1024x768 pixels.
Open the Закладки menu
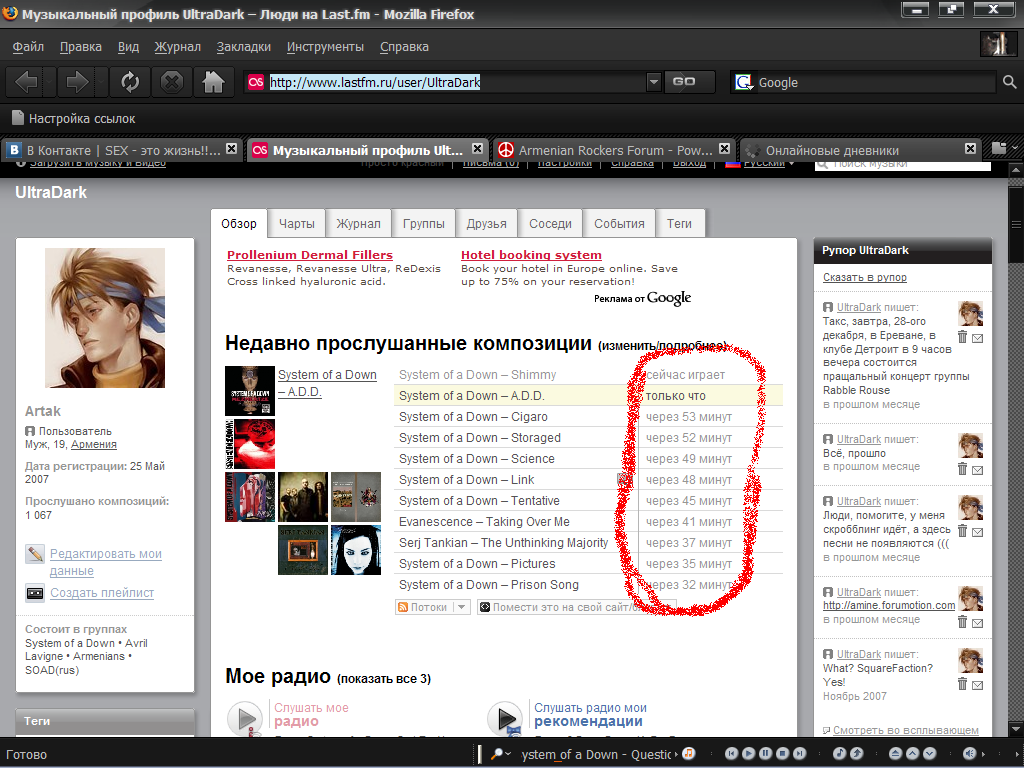coord(244,47)
